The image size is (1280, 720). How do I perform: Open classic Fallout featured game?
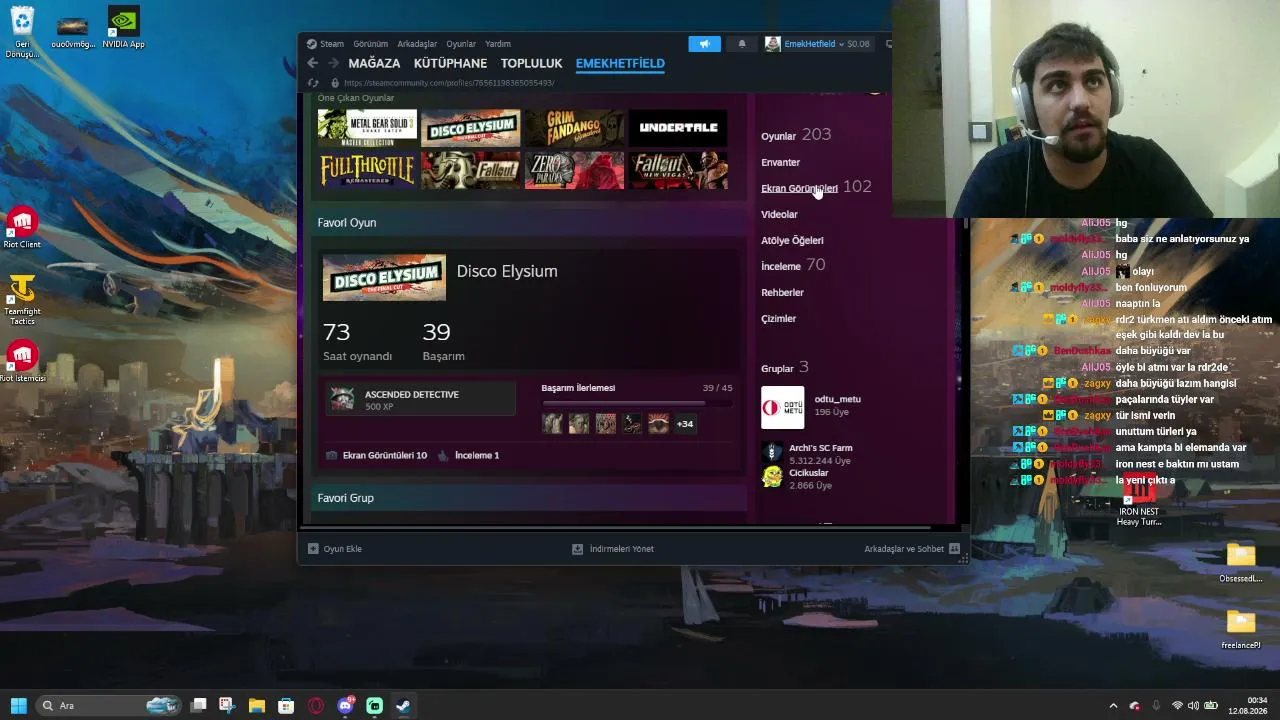(470, 170)
